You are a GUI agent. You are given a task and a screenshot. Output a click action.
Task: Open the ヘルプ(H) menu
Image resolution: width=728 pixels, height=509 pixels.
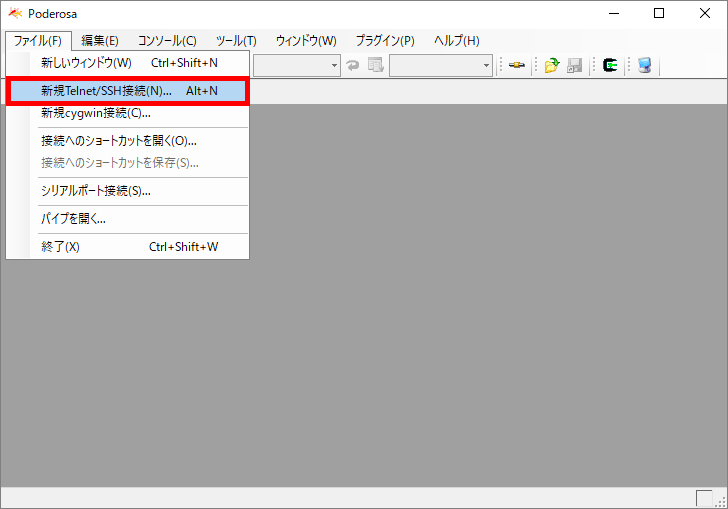click(x=456, y=41)
